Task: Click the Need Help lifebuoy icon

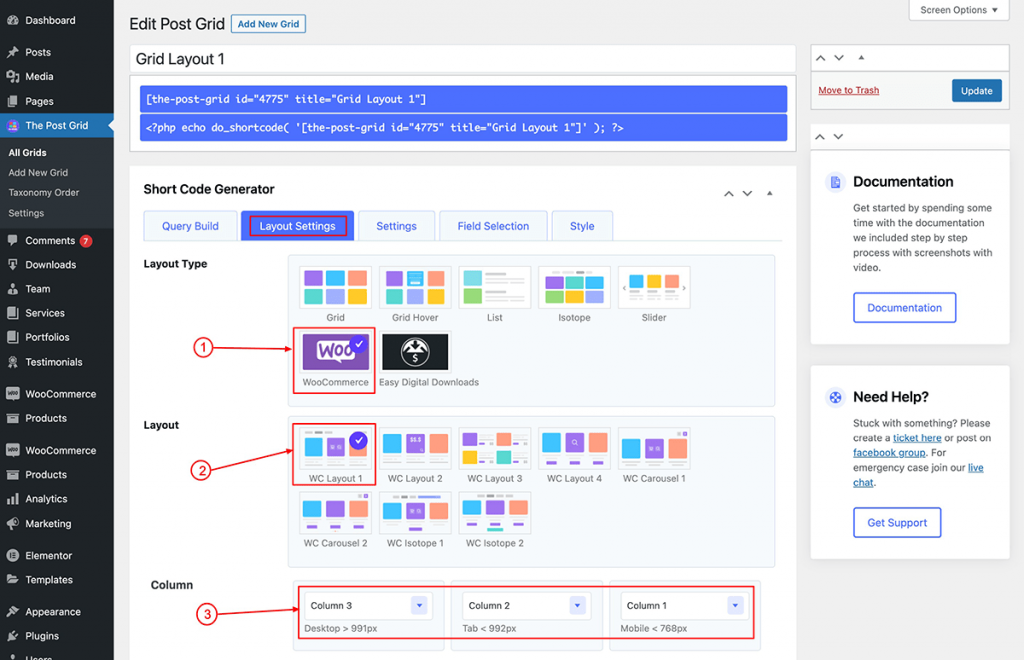Action: pos(835,397)
